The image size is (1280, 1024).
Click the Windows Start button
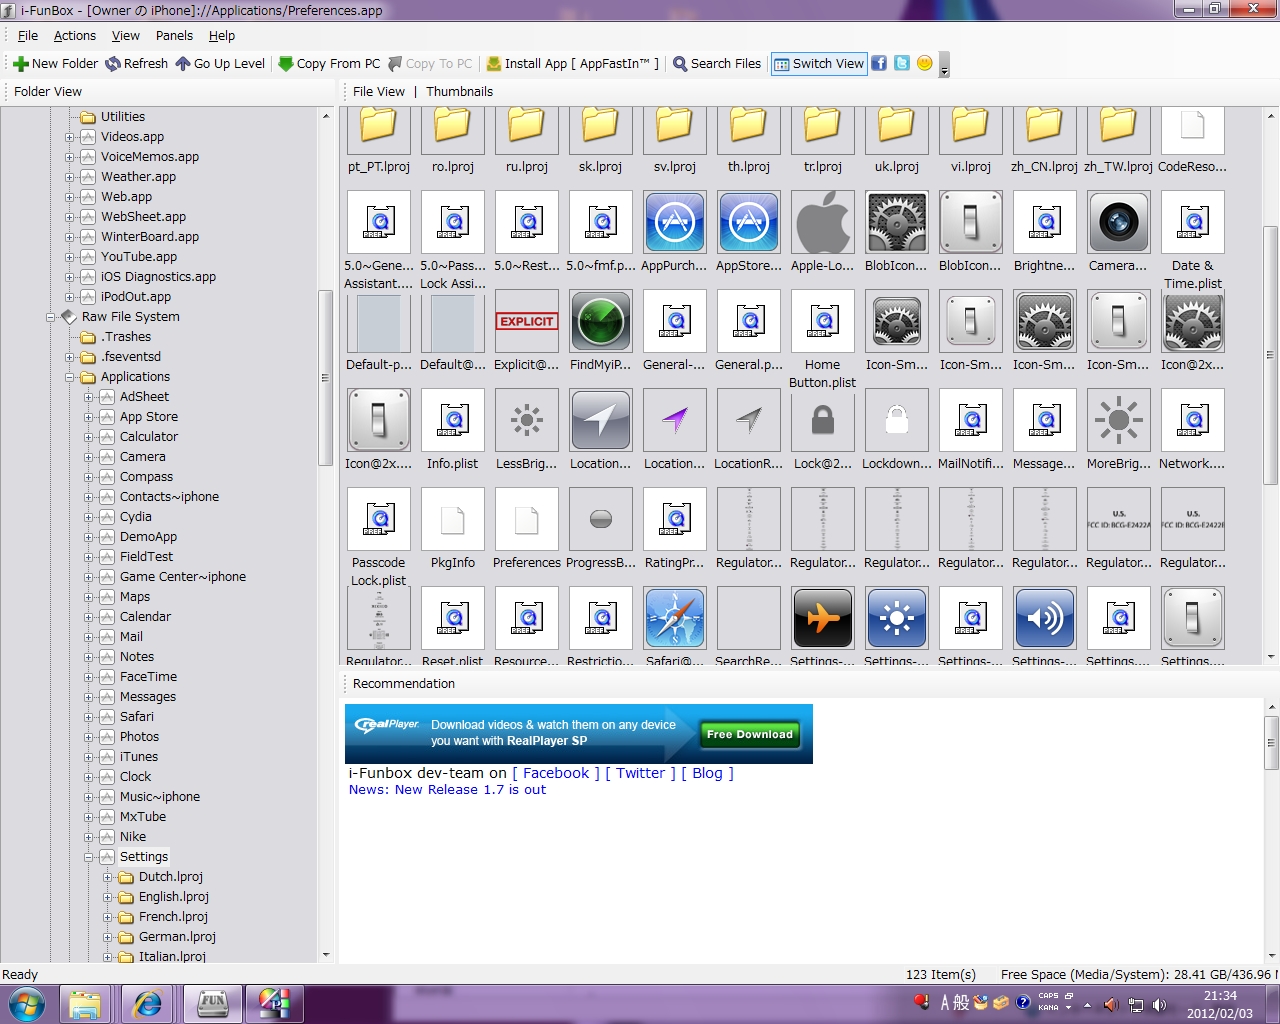pos(25,1004)
